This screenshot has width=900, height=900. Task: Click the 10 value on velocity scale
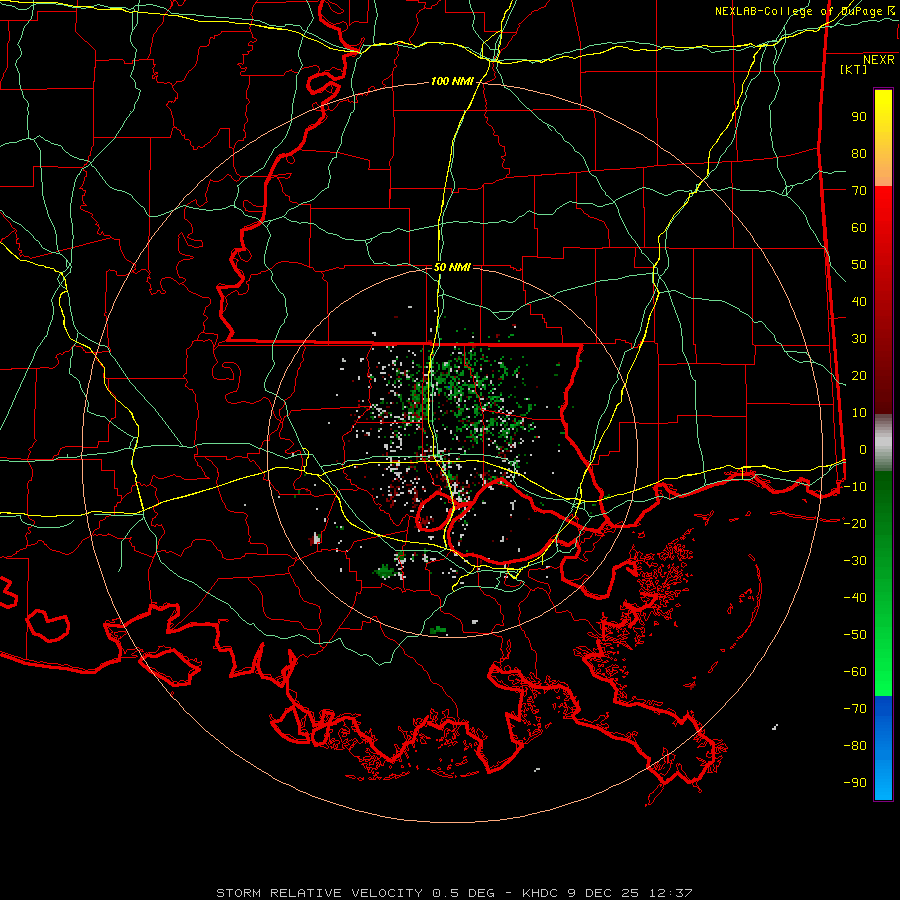859,413
